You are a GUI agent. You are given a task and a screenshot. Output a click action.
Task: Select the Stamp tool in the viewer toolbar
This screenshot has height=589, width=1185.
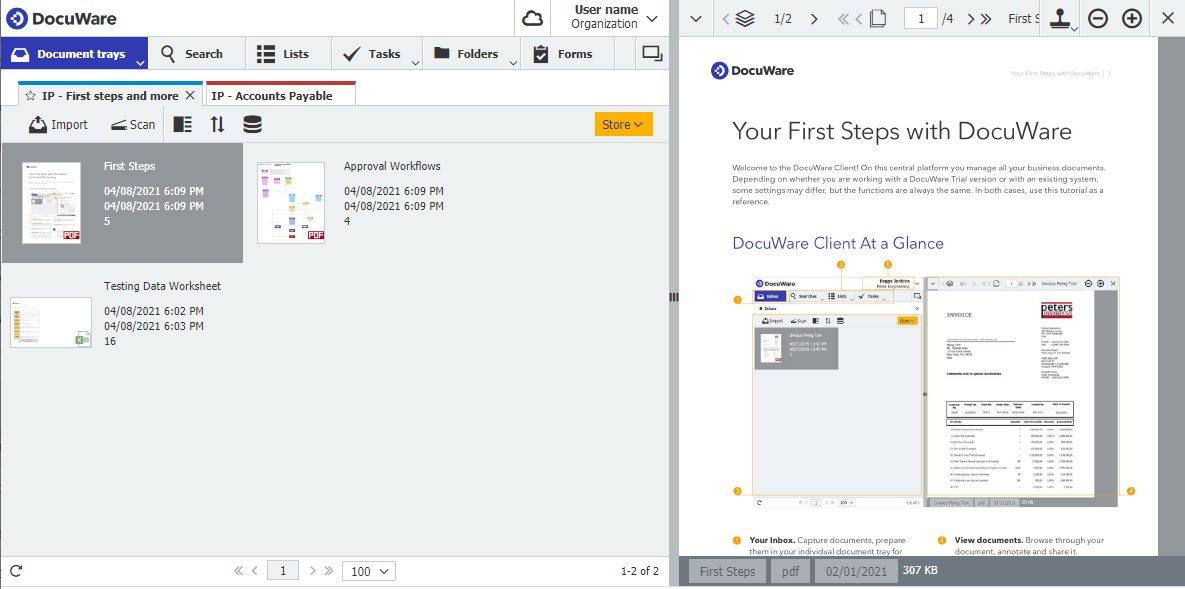(1060, 17)
